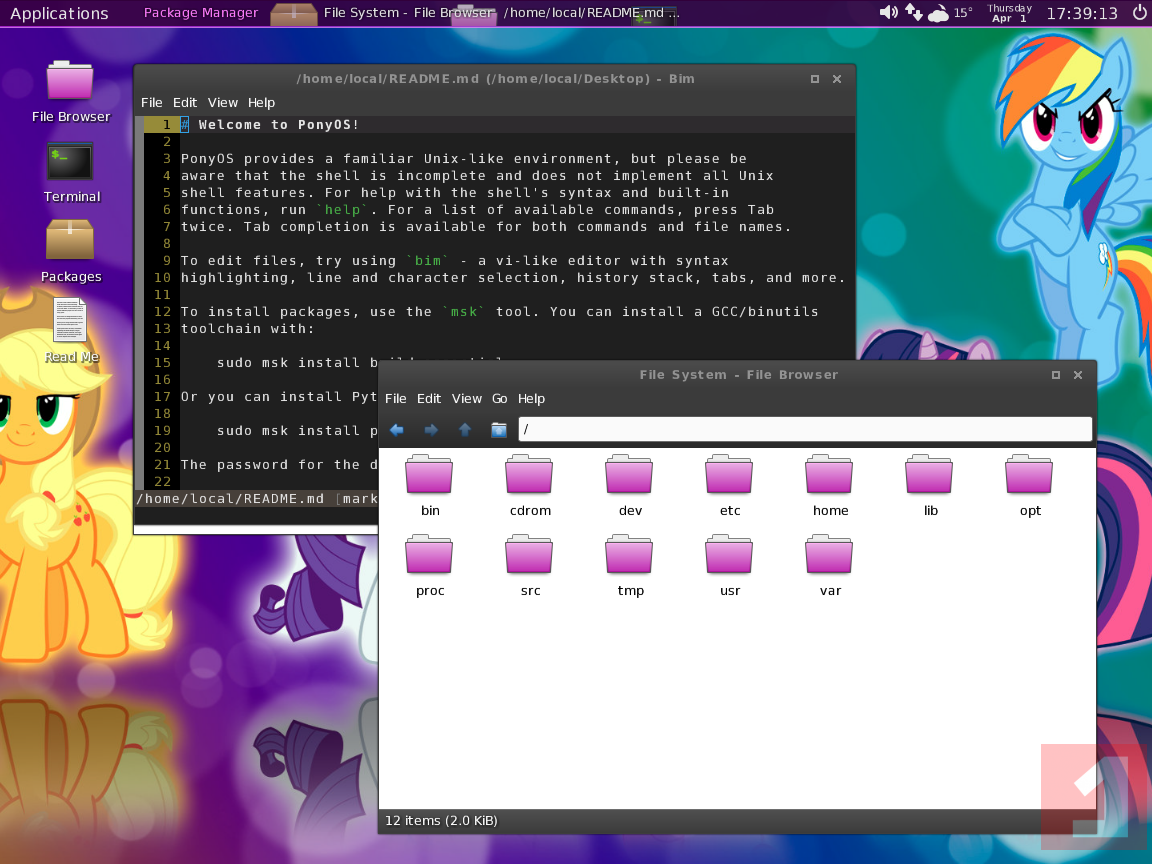Open the View menu in File Browser
The width and height of the screenshot is (1152, 864).
467,398
